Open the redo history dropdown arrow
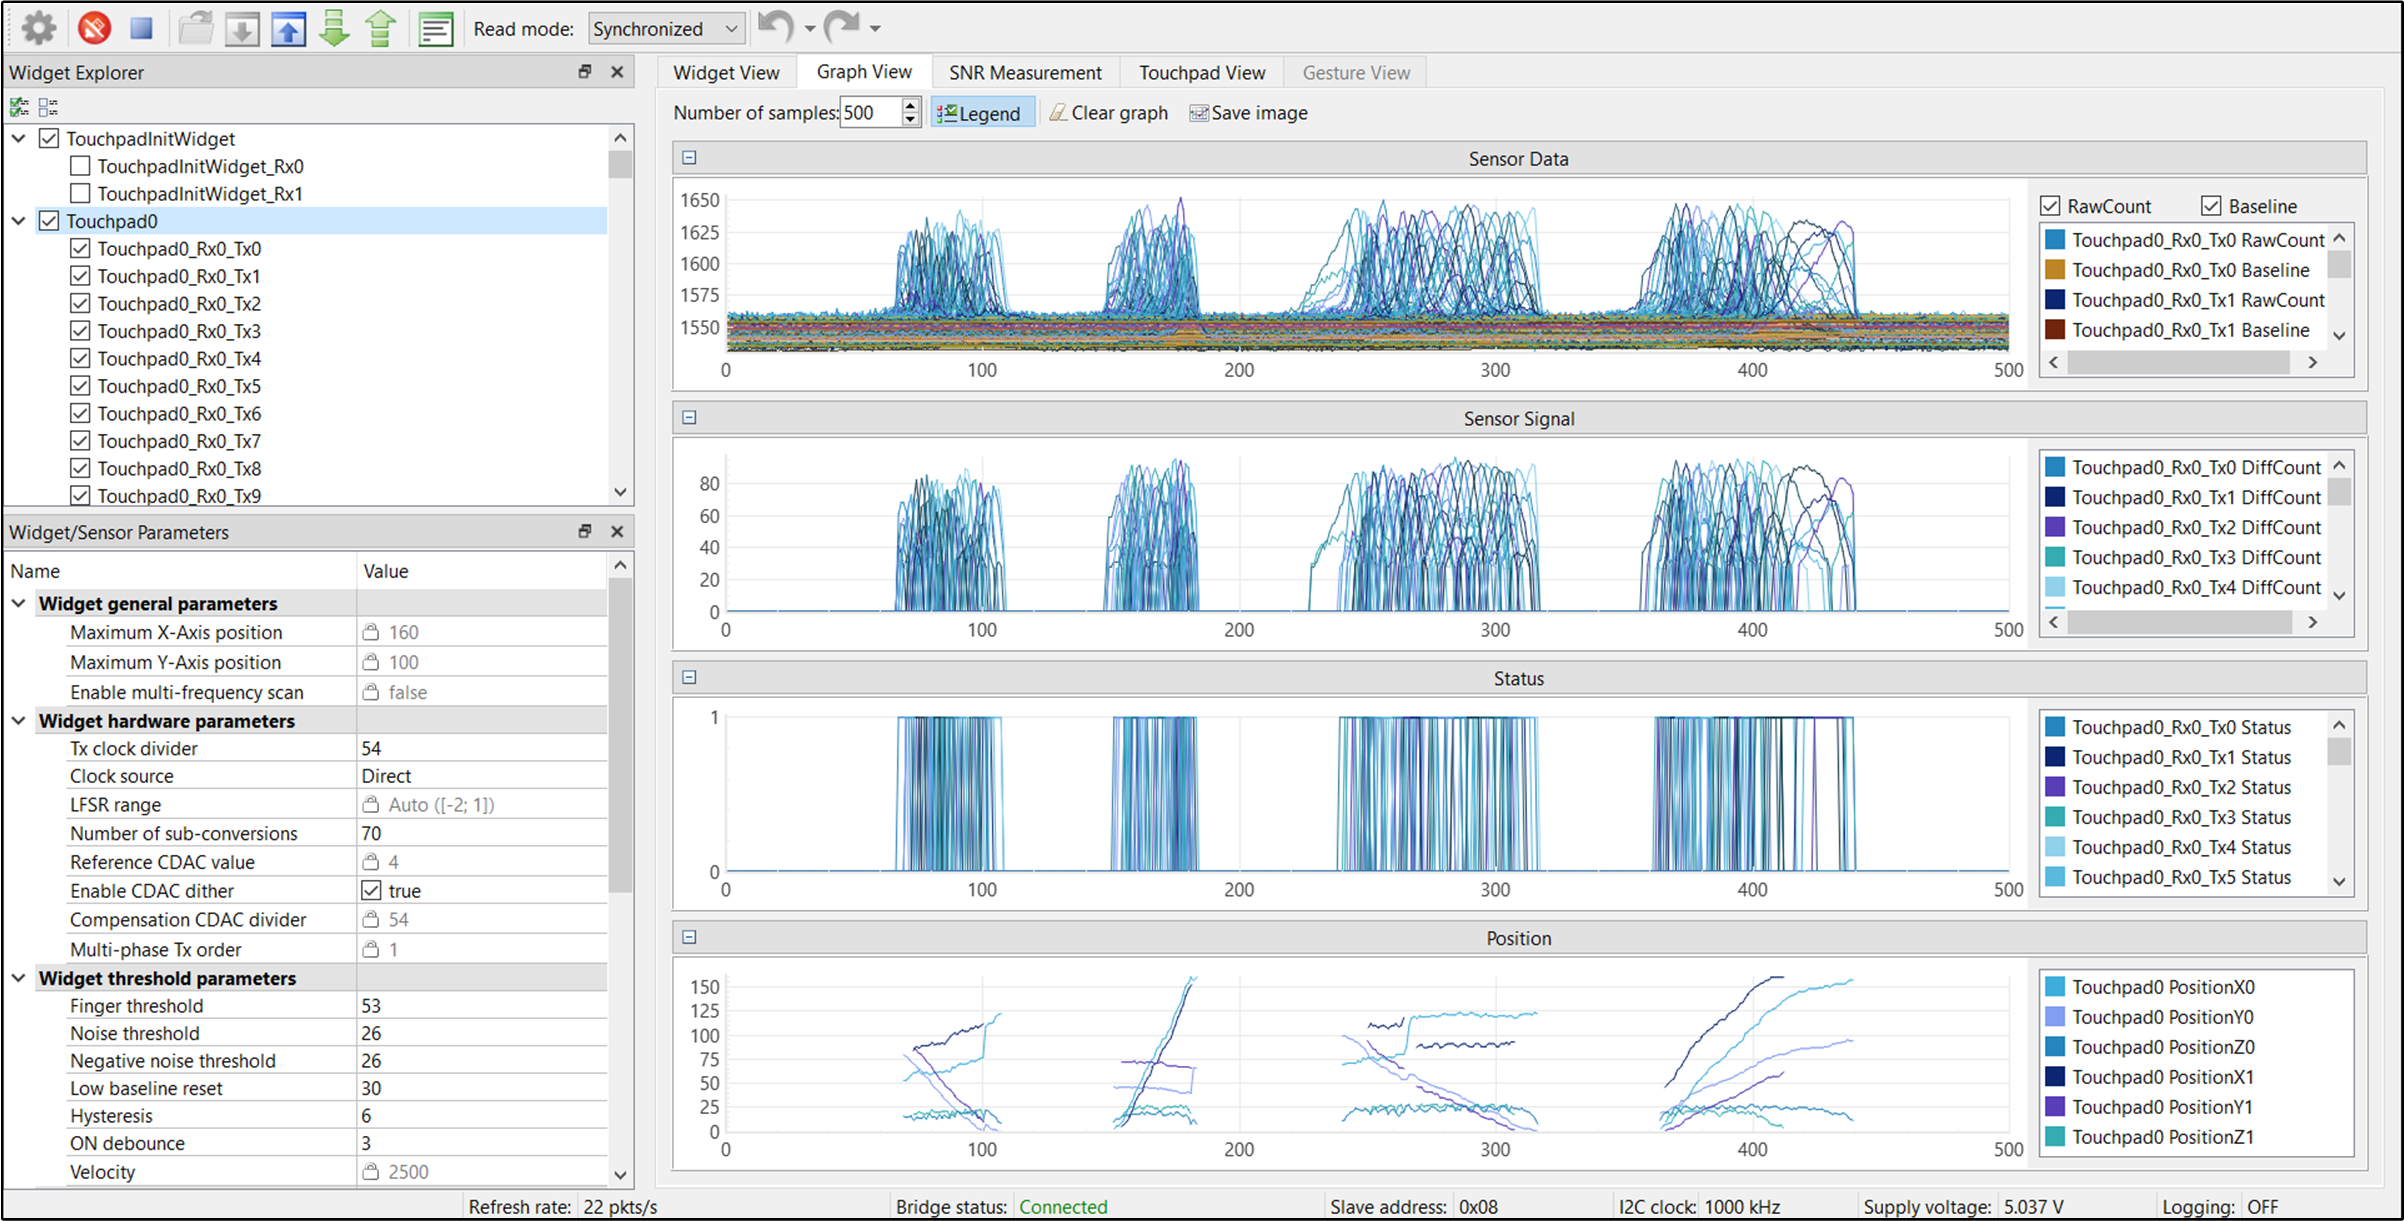This screenshot has height=1221, width=2405. [x=875, y=29]
